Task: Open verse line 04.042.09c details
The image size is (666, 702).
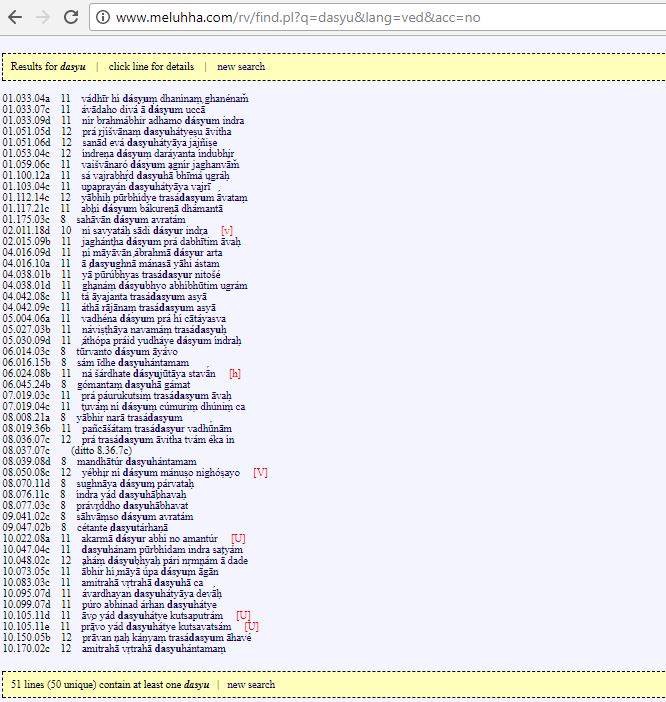Action: tap(120, 307)
